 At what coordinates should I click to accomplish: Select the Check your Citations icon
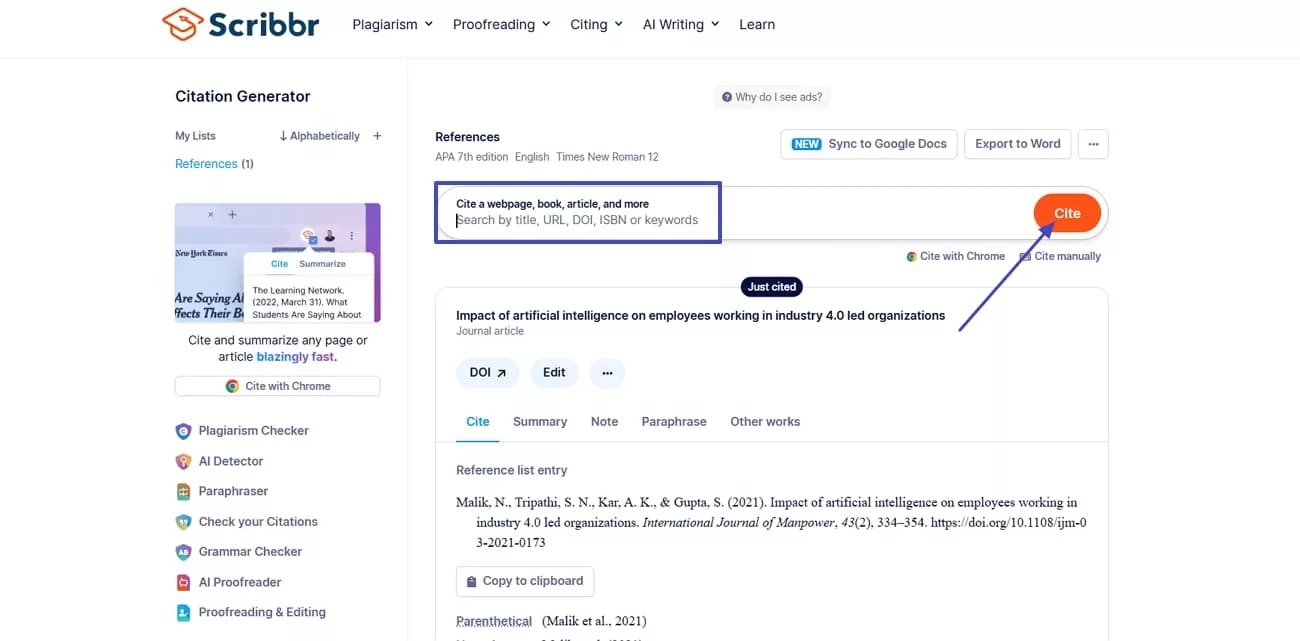(x=184, y=521)
